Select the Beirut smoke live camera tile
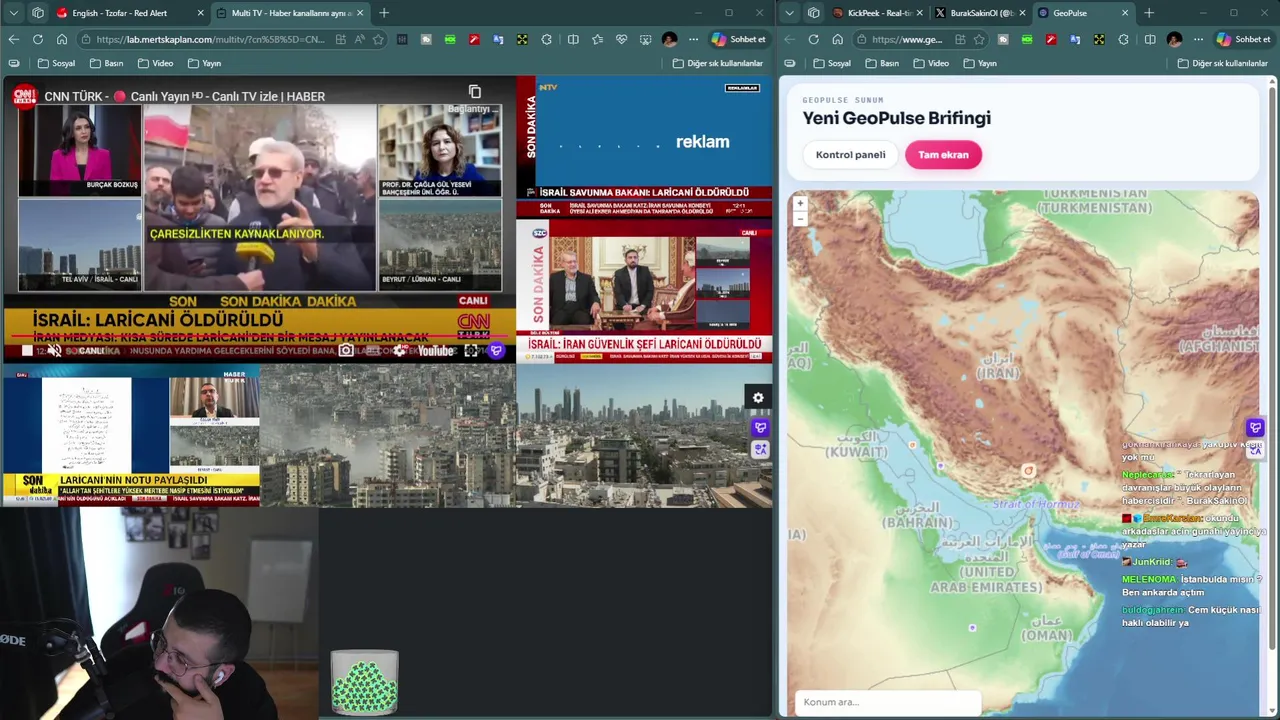 coord(388,435)
